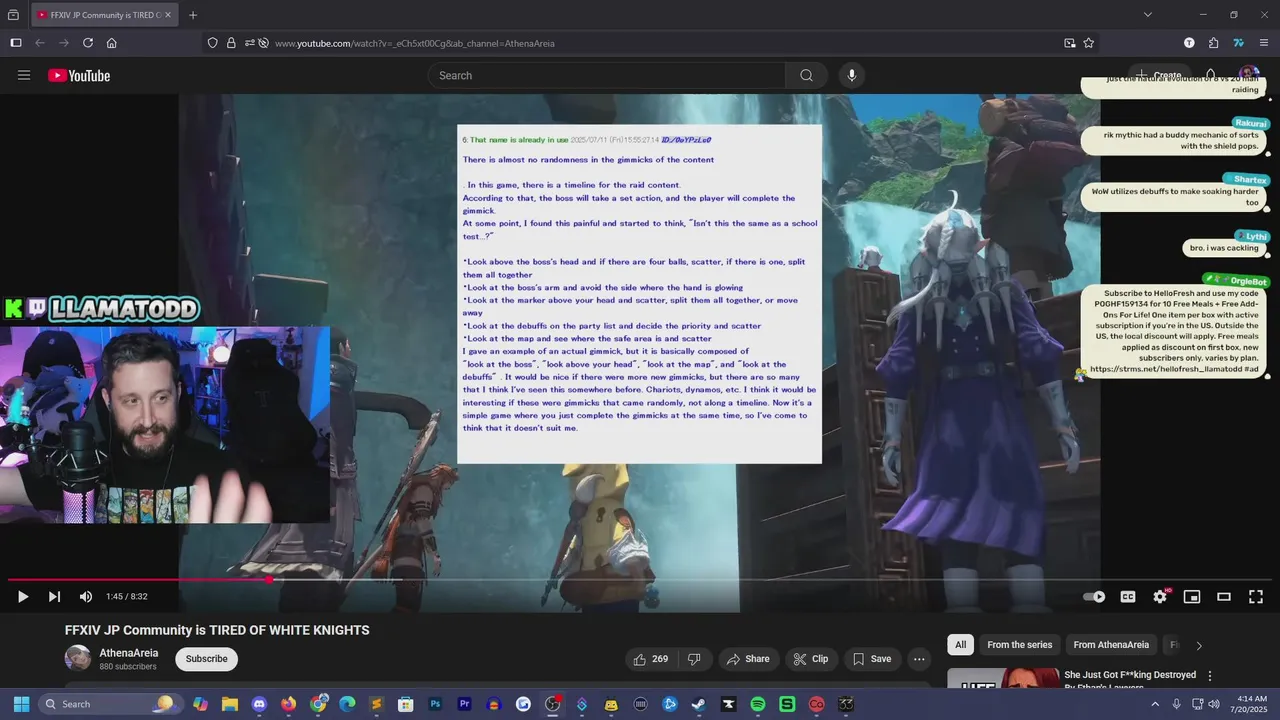This screenshot has height=720, width=1280.
Task: Save the video to a playlist
Action: click(x=871, y=659)
